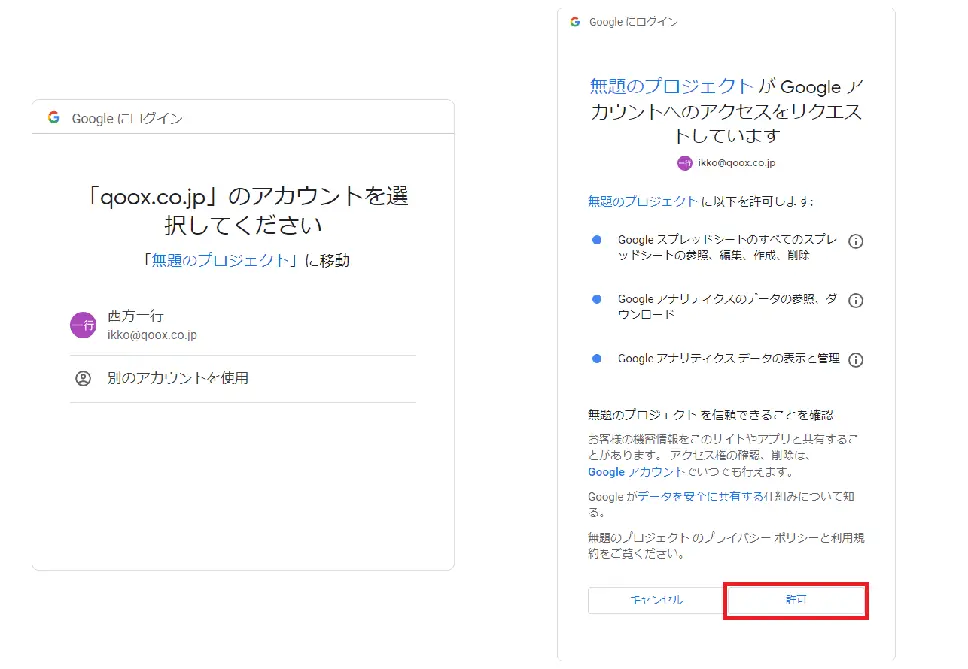
Task: Open the Google アカウント link
Action: coord(636,472)
